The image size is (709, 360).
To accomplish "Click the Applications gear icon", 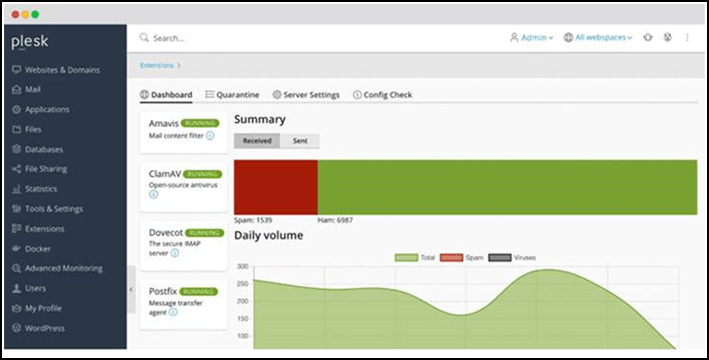I will [x=17, y=109].
